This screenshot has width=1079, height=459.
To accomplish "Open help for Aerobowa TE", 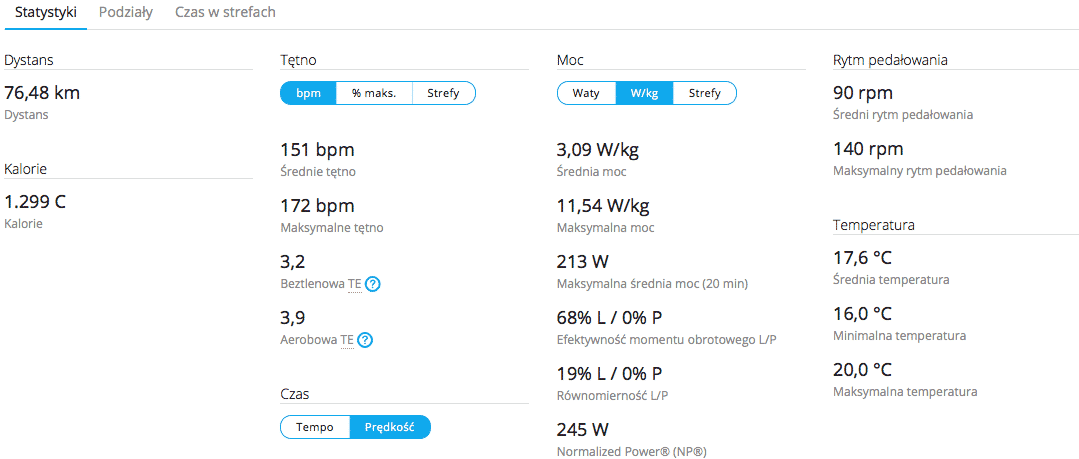I will point(365,340).
